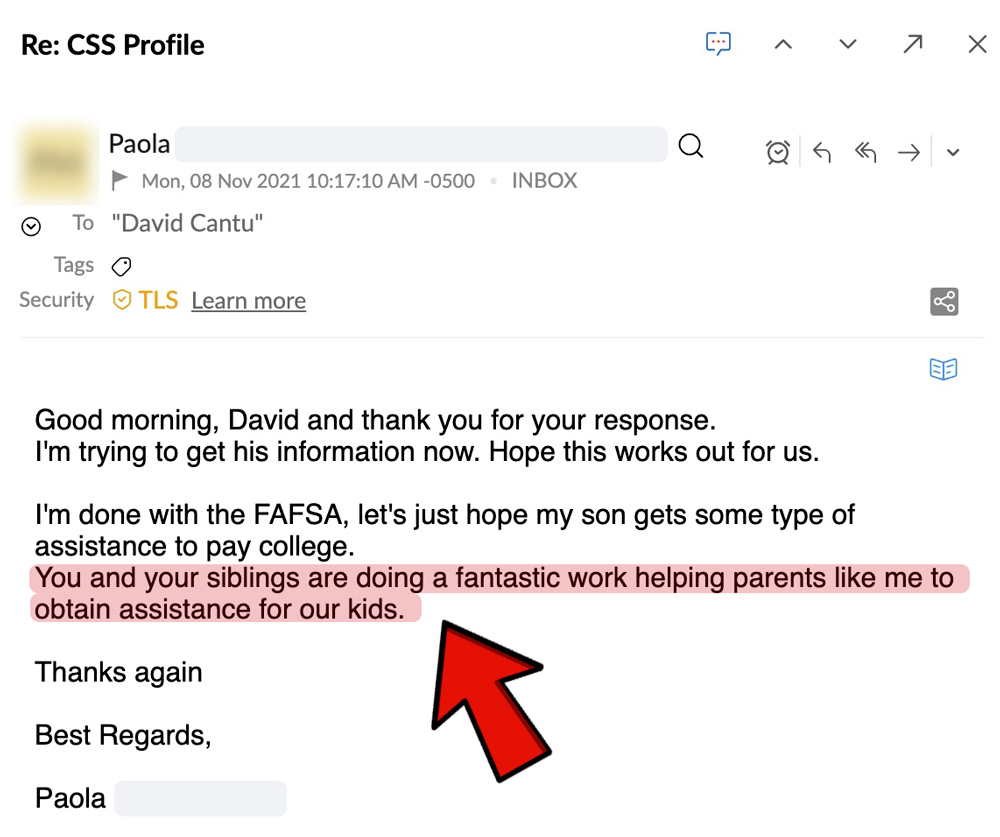Set a reminder with alarm clock icon
The image size is (1000, 837).
coord(778,152)
